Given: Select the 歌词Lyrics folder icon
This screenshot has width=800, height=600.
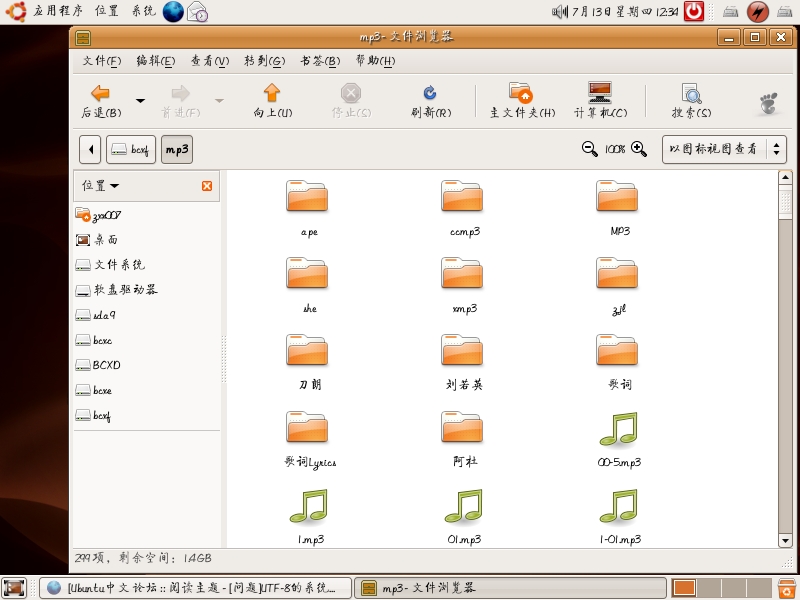Looking at the screenshot, I should pos(307,427).
